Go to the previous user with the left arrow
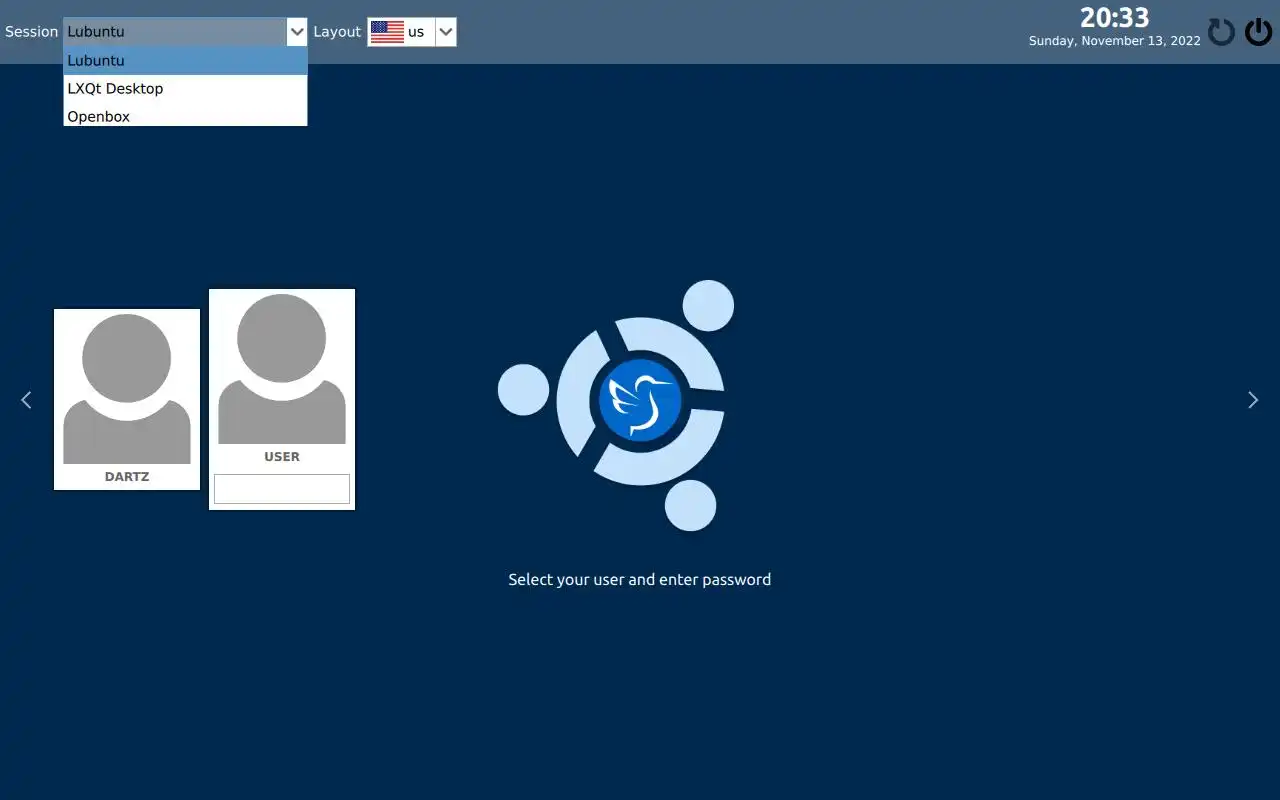Viewport: 1280px width, 800px height. point(26,400)
